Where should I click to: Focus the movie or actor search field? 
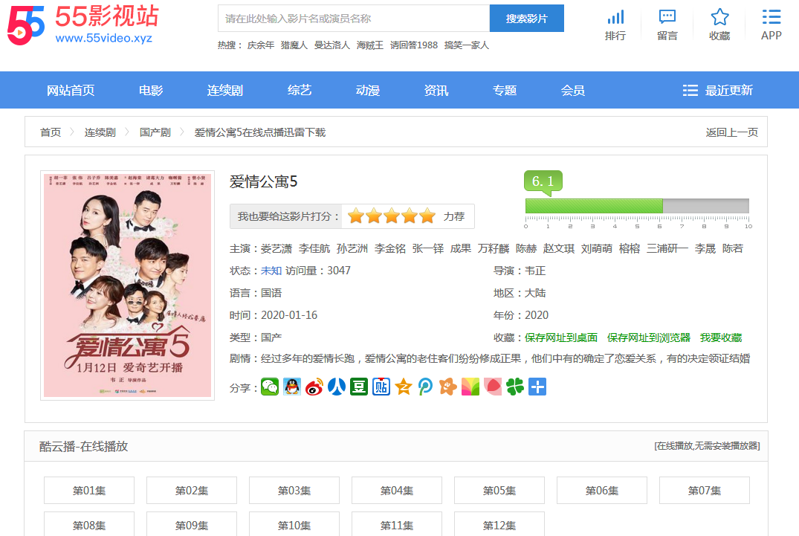click(354, 18)
